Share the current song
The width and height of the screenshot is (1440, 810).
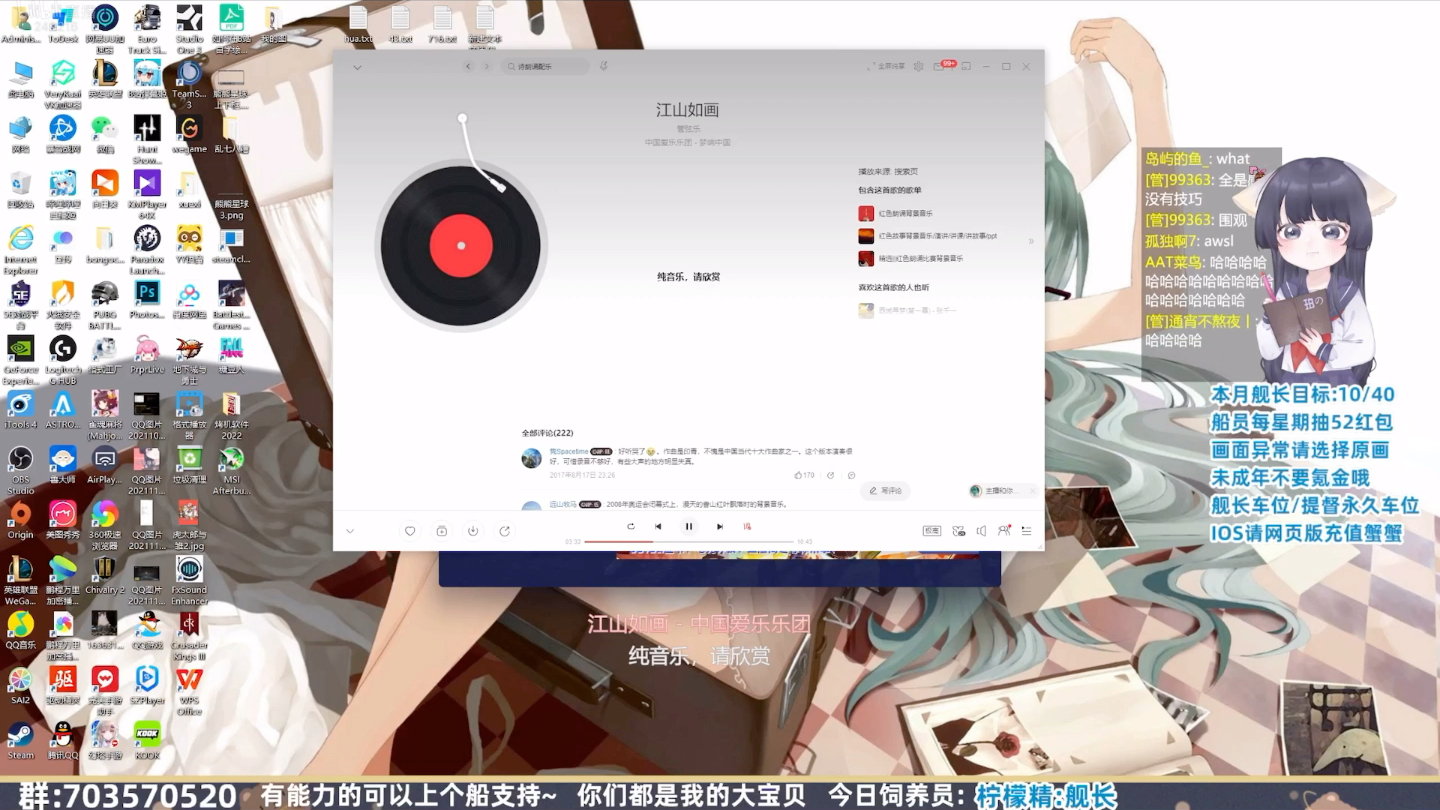click(x=504, y=531)
